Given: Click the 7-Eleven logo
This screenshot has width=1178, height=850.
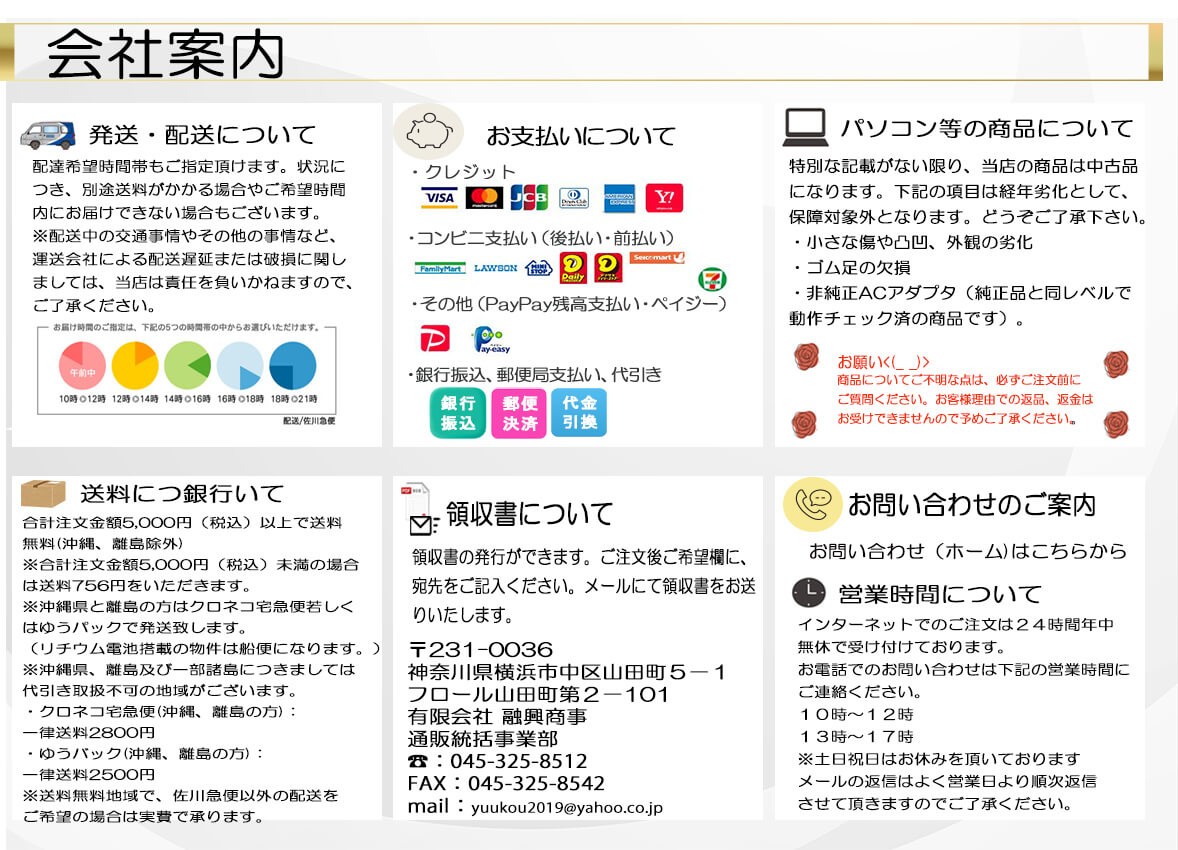Looking at the screenshot, I should [x=711, y=280].
